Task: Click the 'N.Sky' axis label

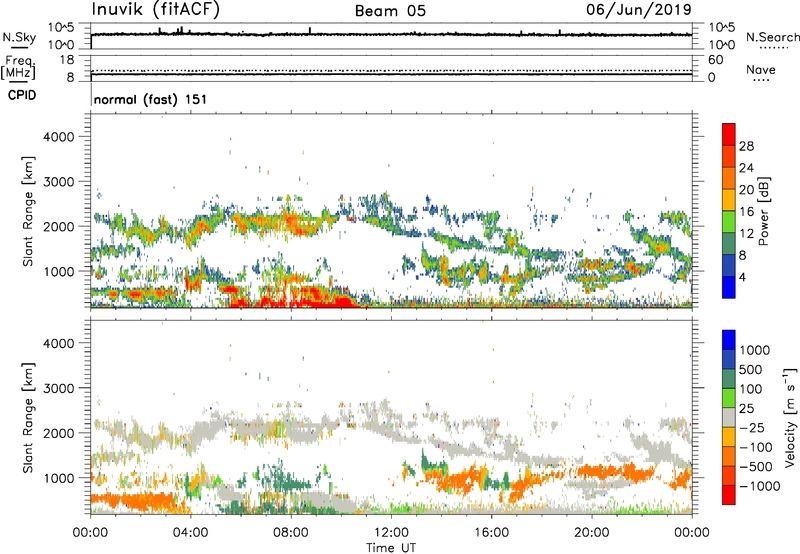Action: 19,38
